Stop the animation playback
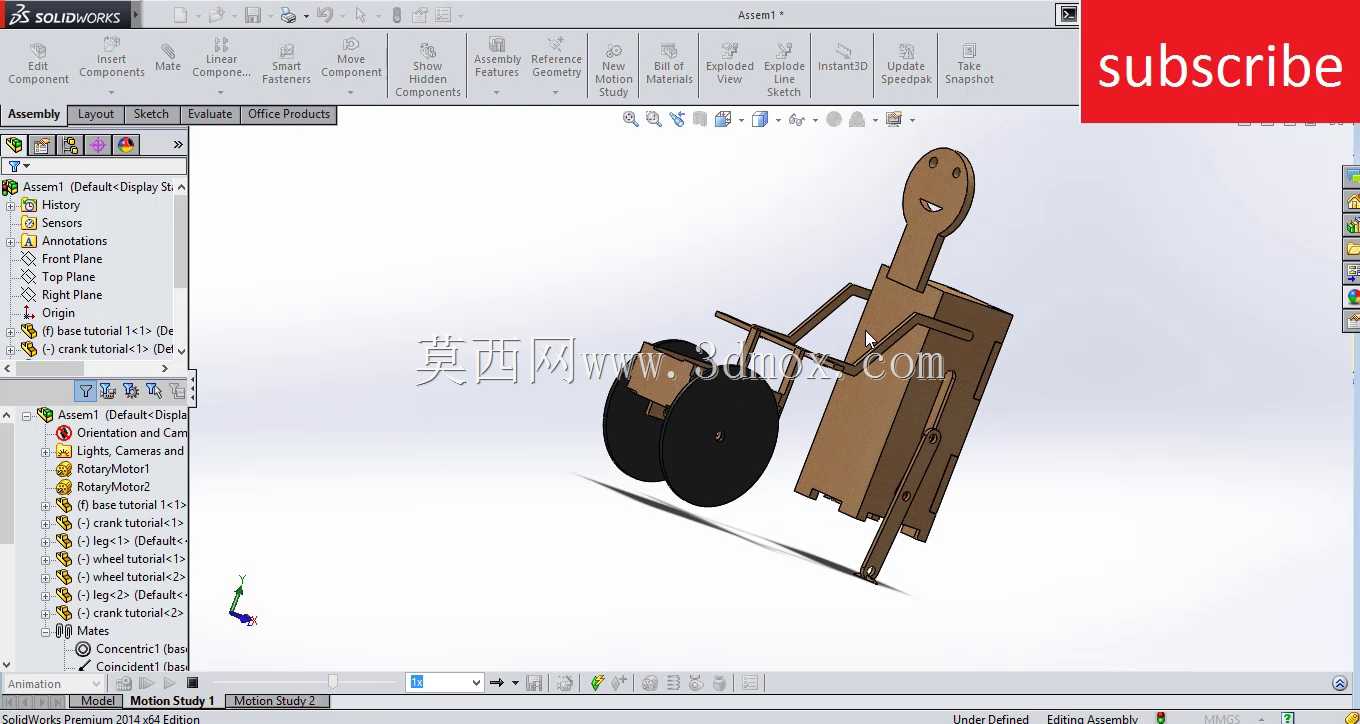This screenshot has height=724, width=1360. [192, 684]
